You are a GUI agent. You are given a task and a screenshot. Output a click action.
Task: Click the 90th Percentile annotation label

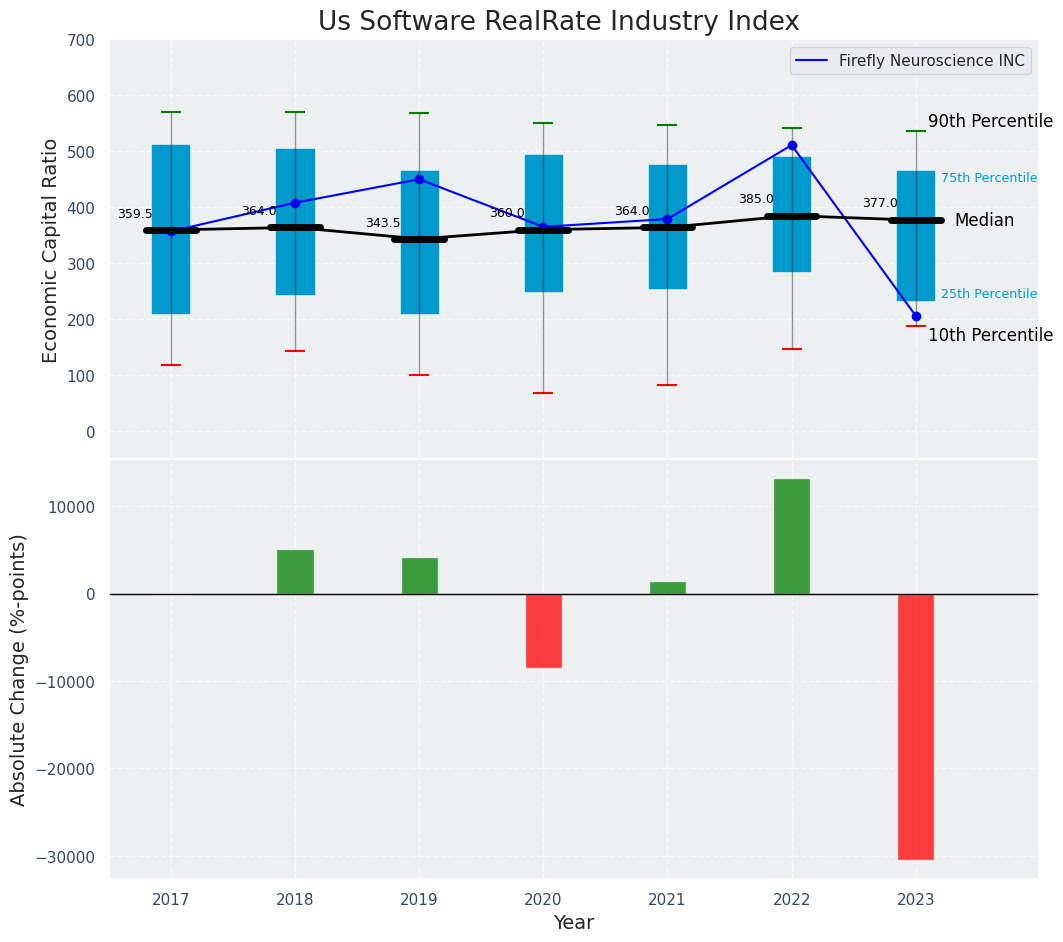pos(990,121)
